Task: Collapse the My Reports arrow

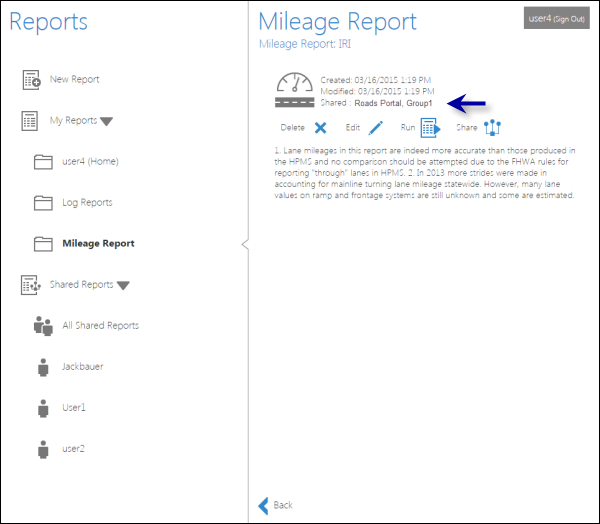Action: click(x=107, y=122)
